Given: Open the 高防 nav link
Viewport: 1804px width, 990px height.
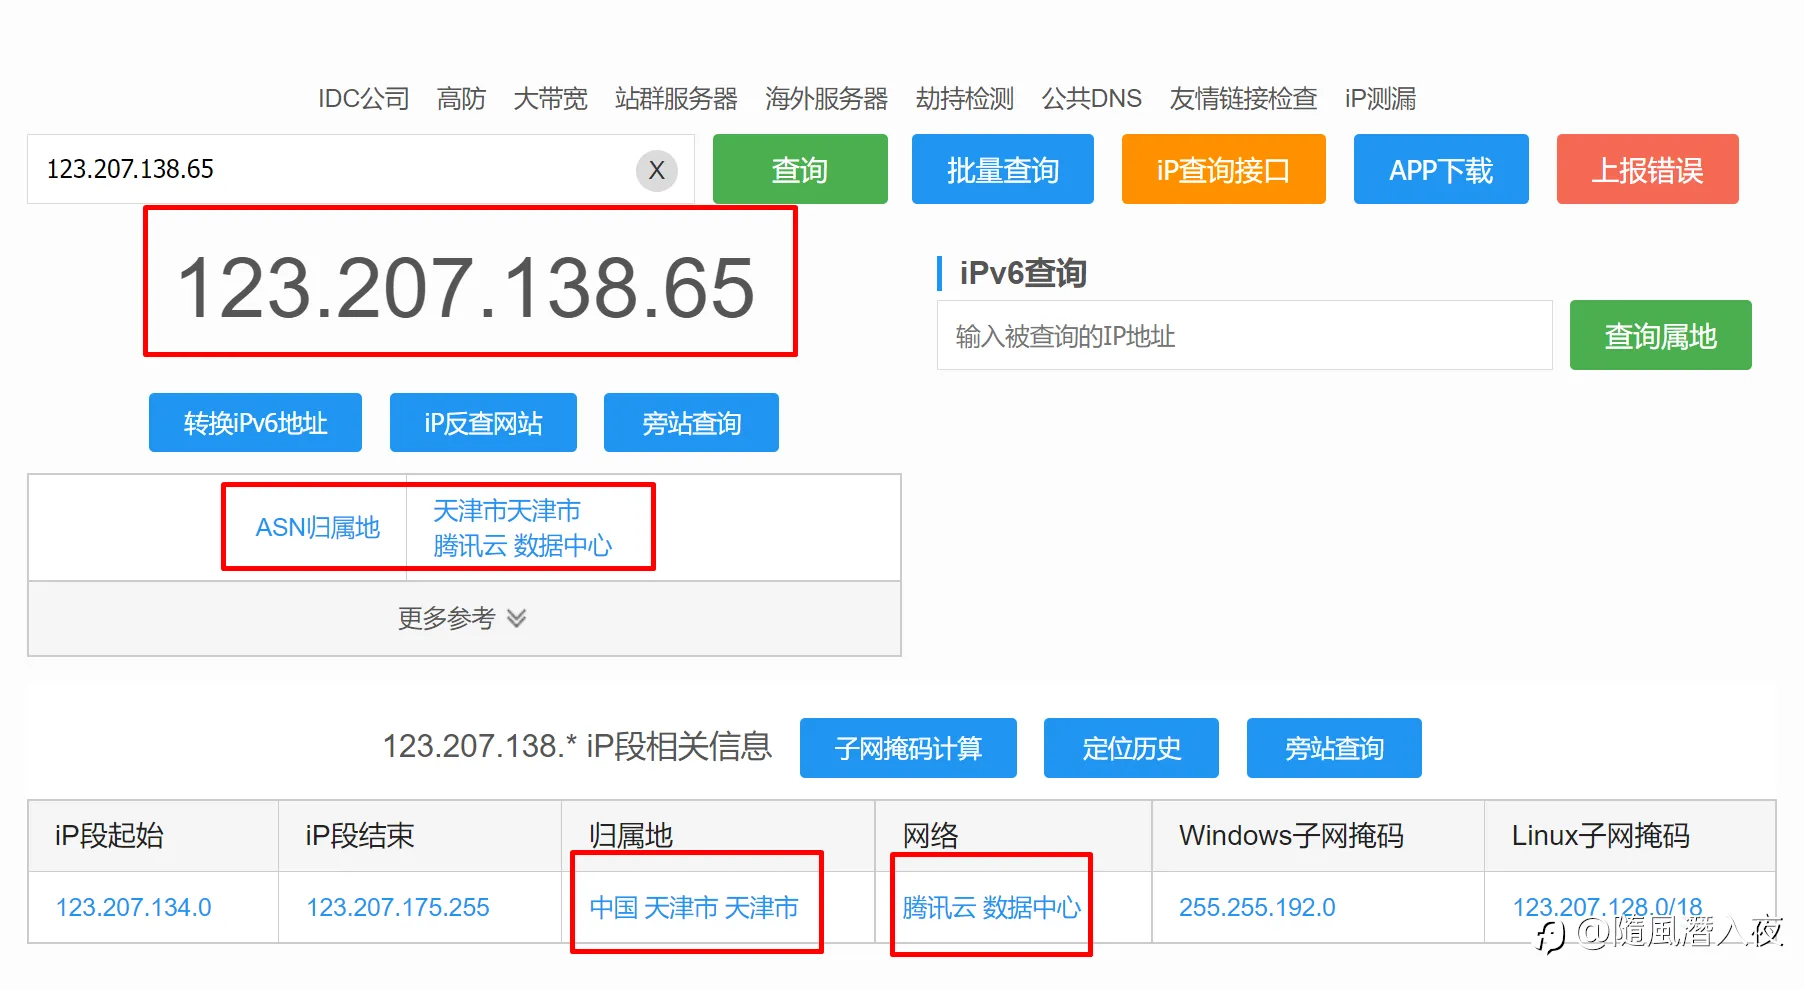Looking at the screenshot, I should (x=461, y=98).
